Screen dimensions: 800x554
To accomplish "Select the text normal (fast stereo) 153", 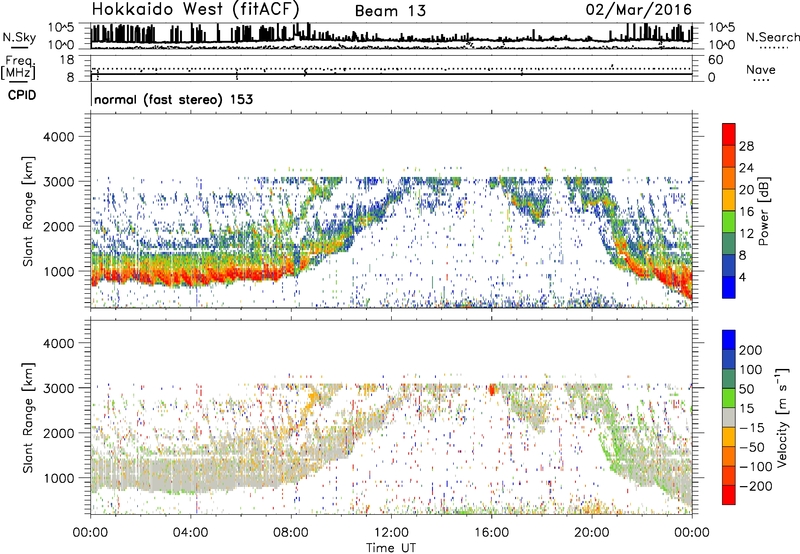I will [173, 99].
